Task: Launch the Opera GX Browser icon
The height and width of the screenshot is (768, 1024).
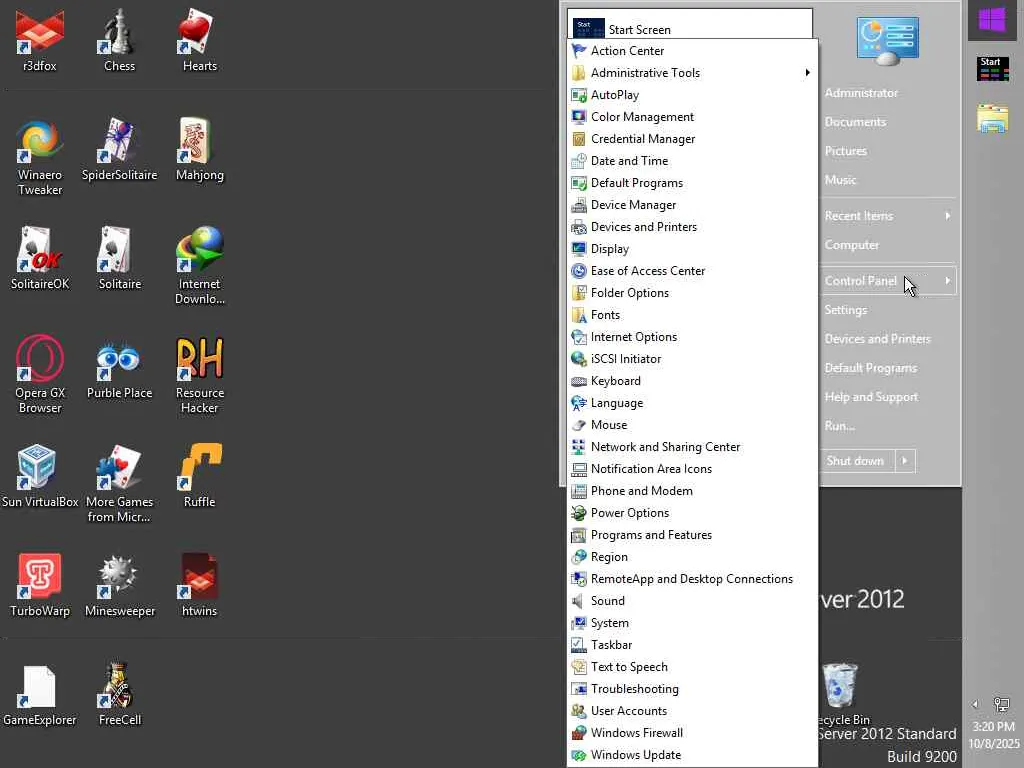Action: point(40,375)
